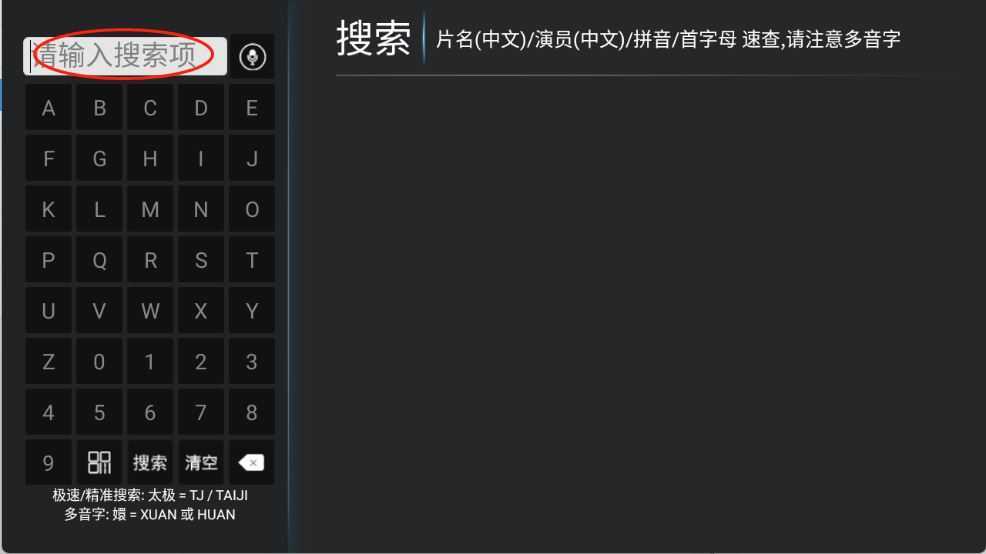Click the 搜索 button on the keyboard
986x554 pixels.
pos(150,463)
